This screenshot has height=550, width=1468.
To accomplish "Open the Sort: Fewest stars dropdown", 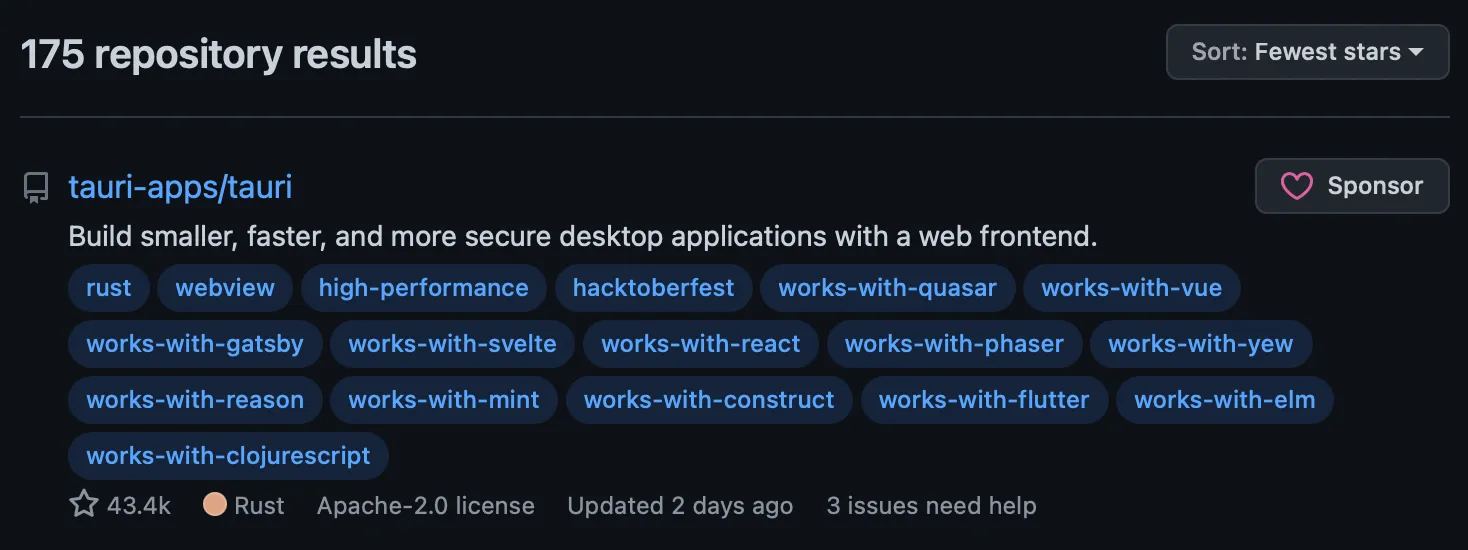I will 1307,52.
